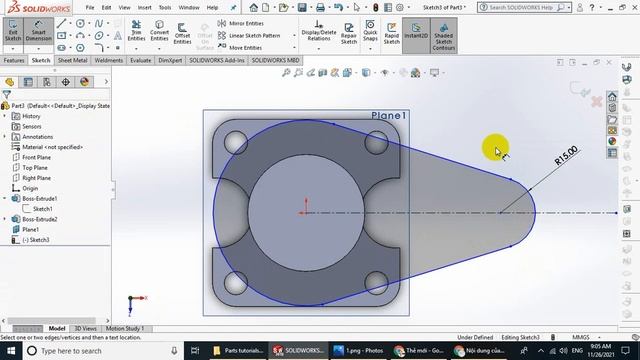Switch to the Sheet Metal ribbon tab
The height and width of the screenshot is (360, 640).
pos(72,60)
